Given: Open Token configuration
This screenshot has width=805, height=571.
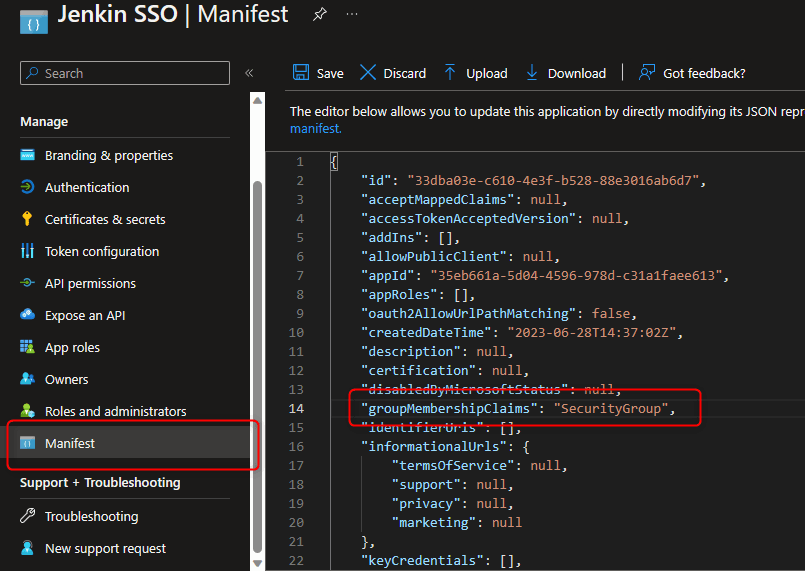Looking at the screenshot, I should click(x=102, y=252).
